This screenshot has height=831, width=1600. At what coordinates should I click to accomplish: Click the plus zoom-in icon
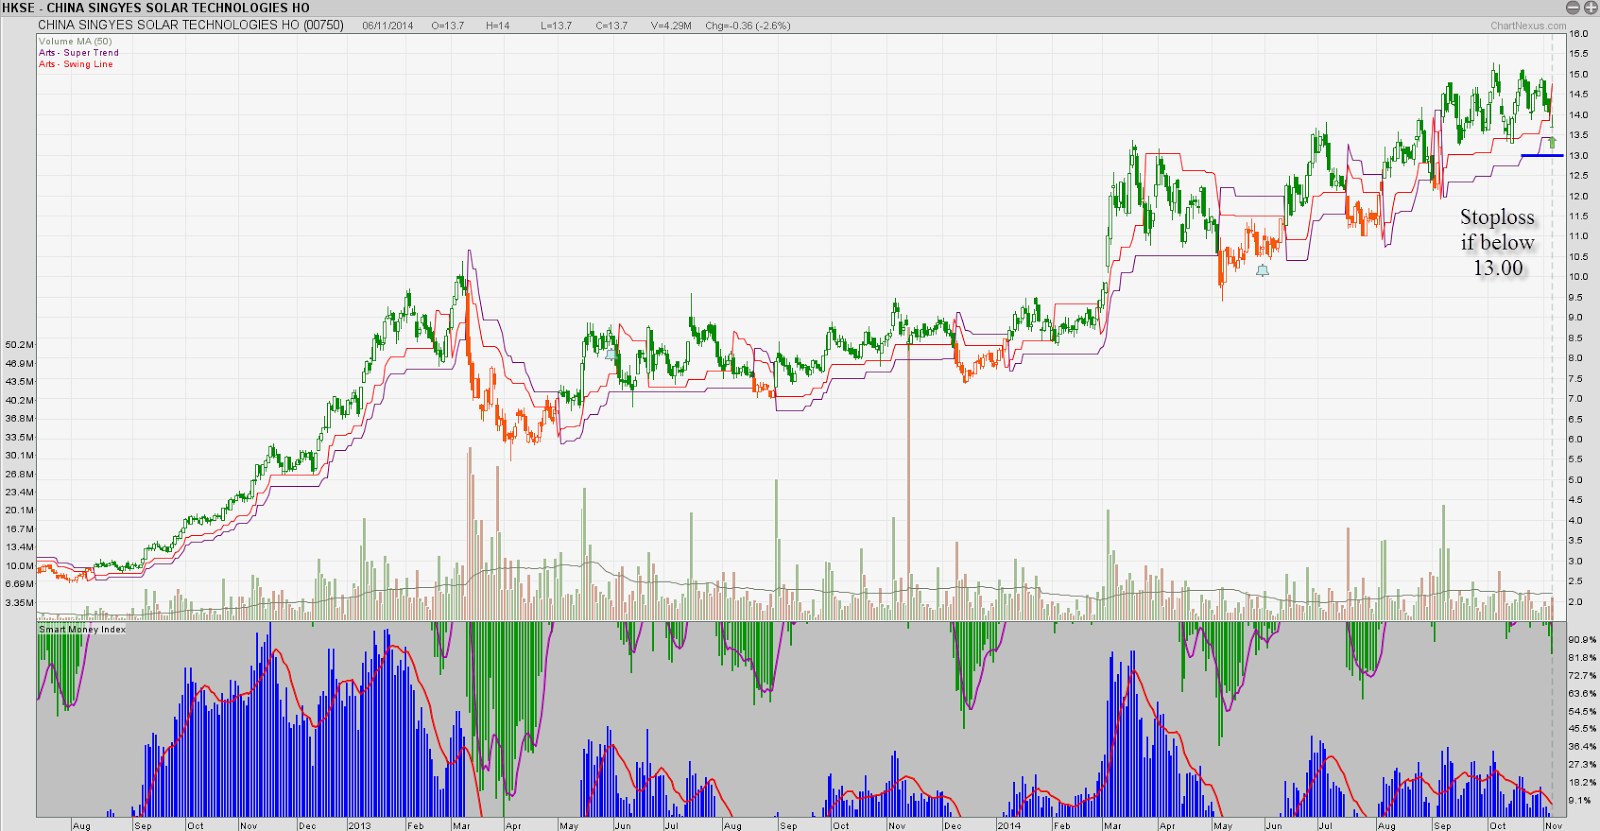point(1590,7)
